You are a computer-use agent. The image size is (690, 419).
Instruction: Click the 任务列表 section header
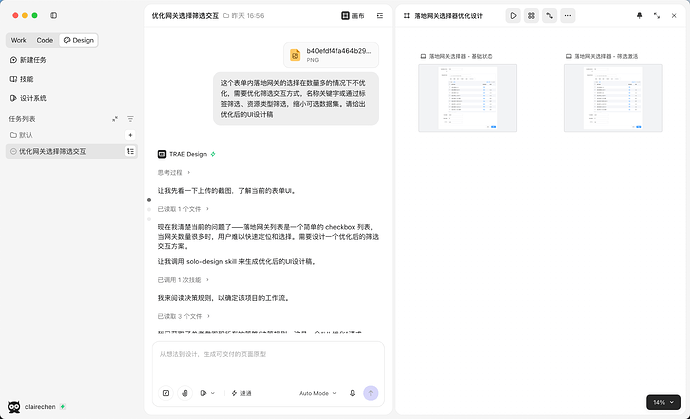22,119
